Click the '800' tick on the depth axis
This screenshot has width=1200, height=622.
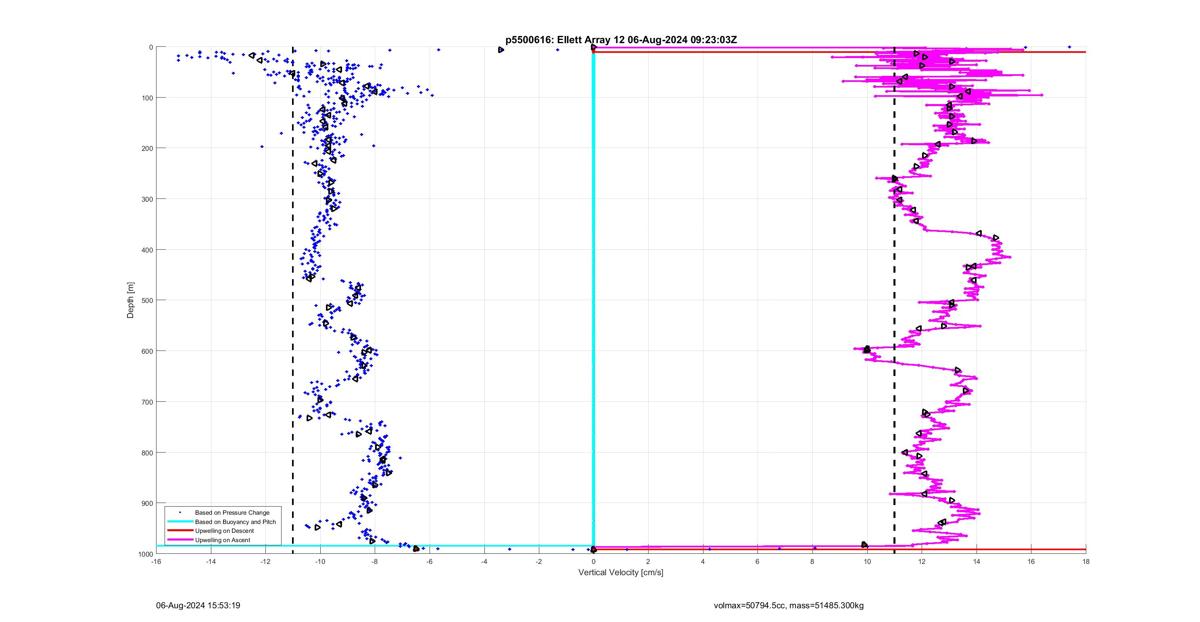(x=145, y=452)
